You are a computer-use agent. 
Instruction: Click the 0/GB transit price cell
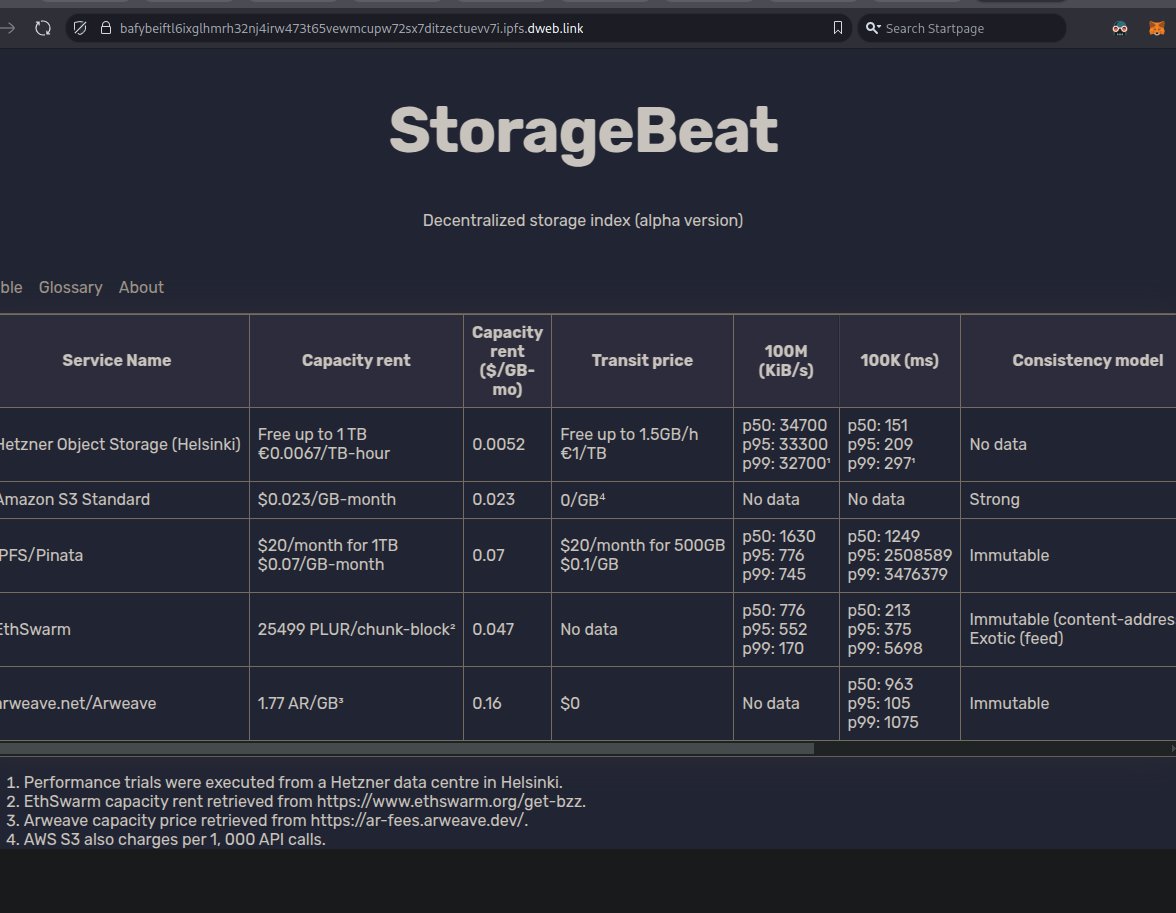642,500
